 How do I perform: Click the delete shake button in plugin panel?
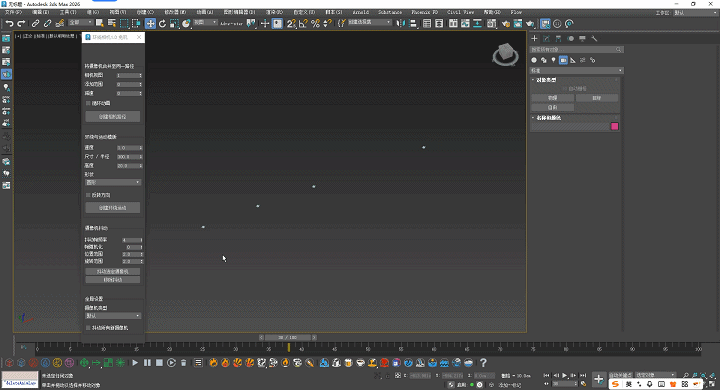[x=112, y=280]
